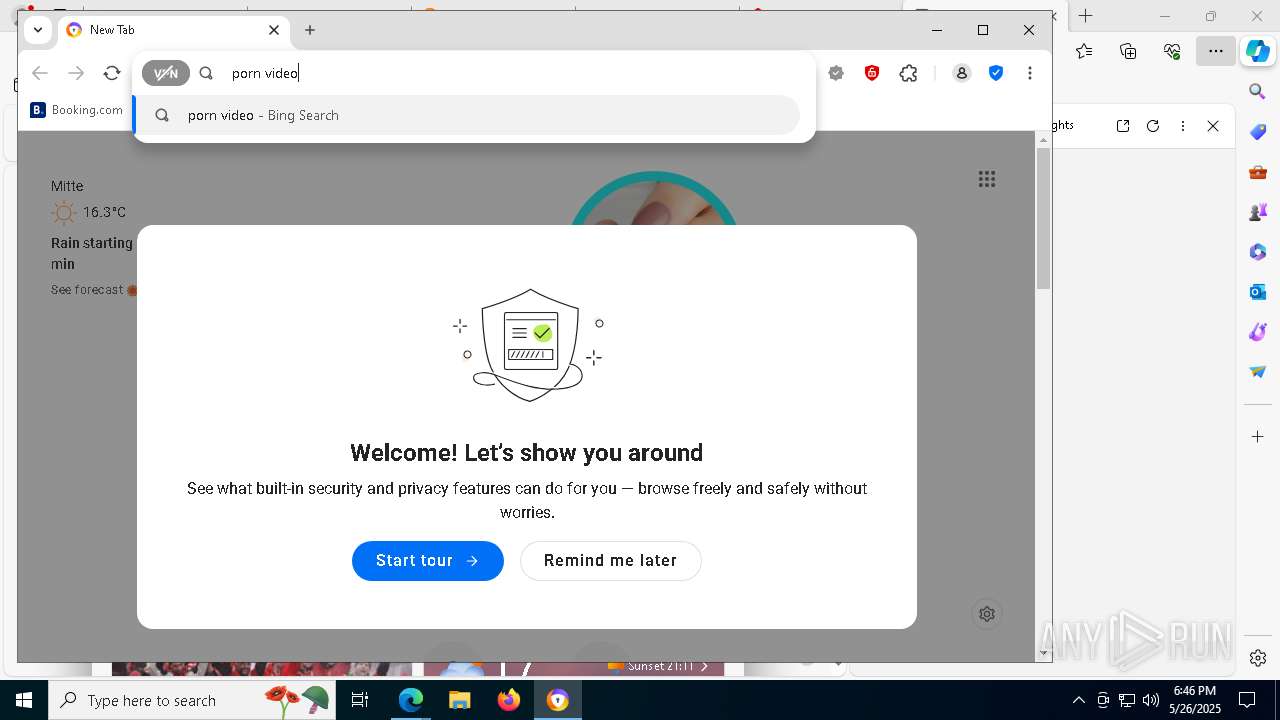The height and width of the screenshot is (720, 1280).
Task: Open the tab search dropdown arrow
Action: click(38, 30)
